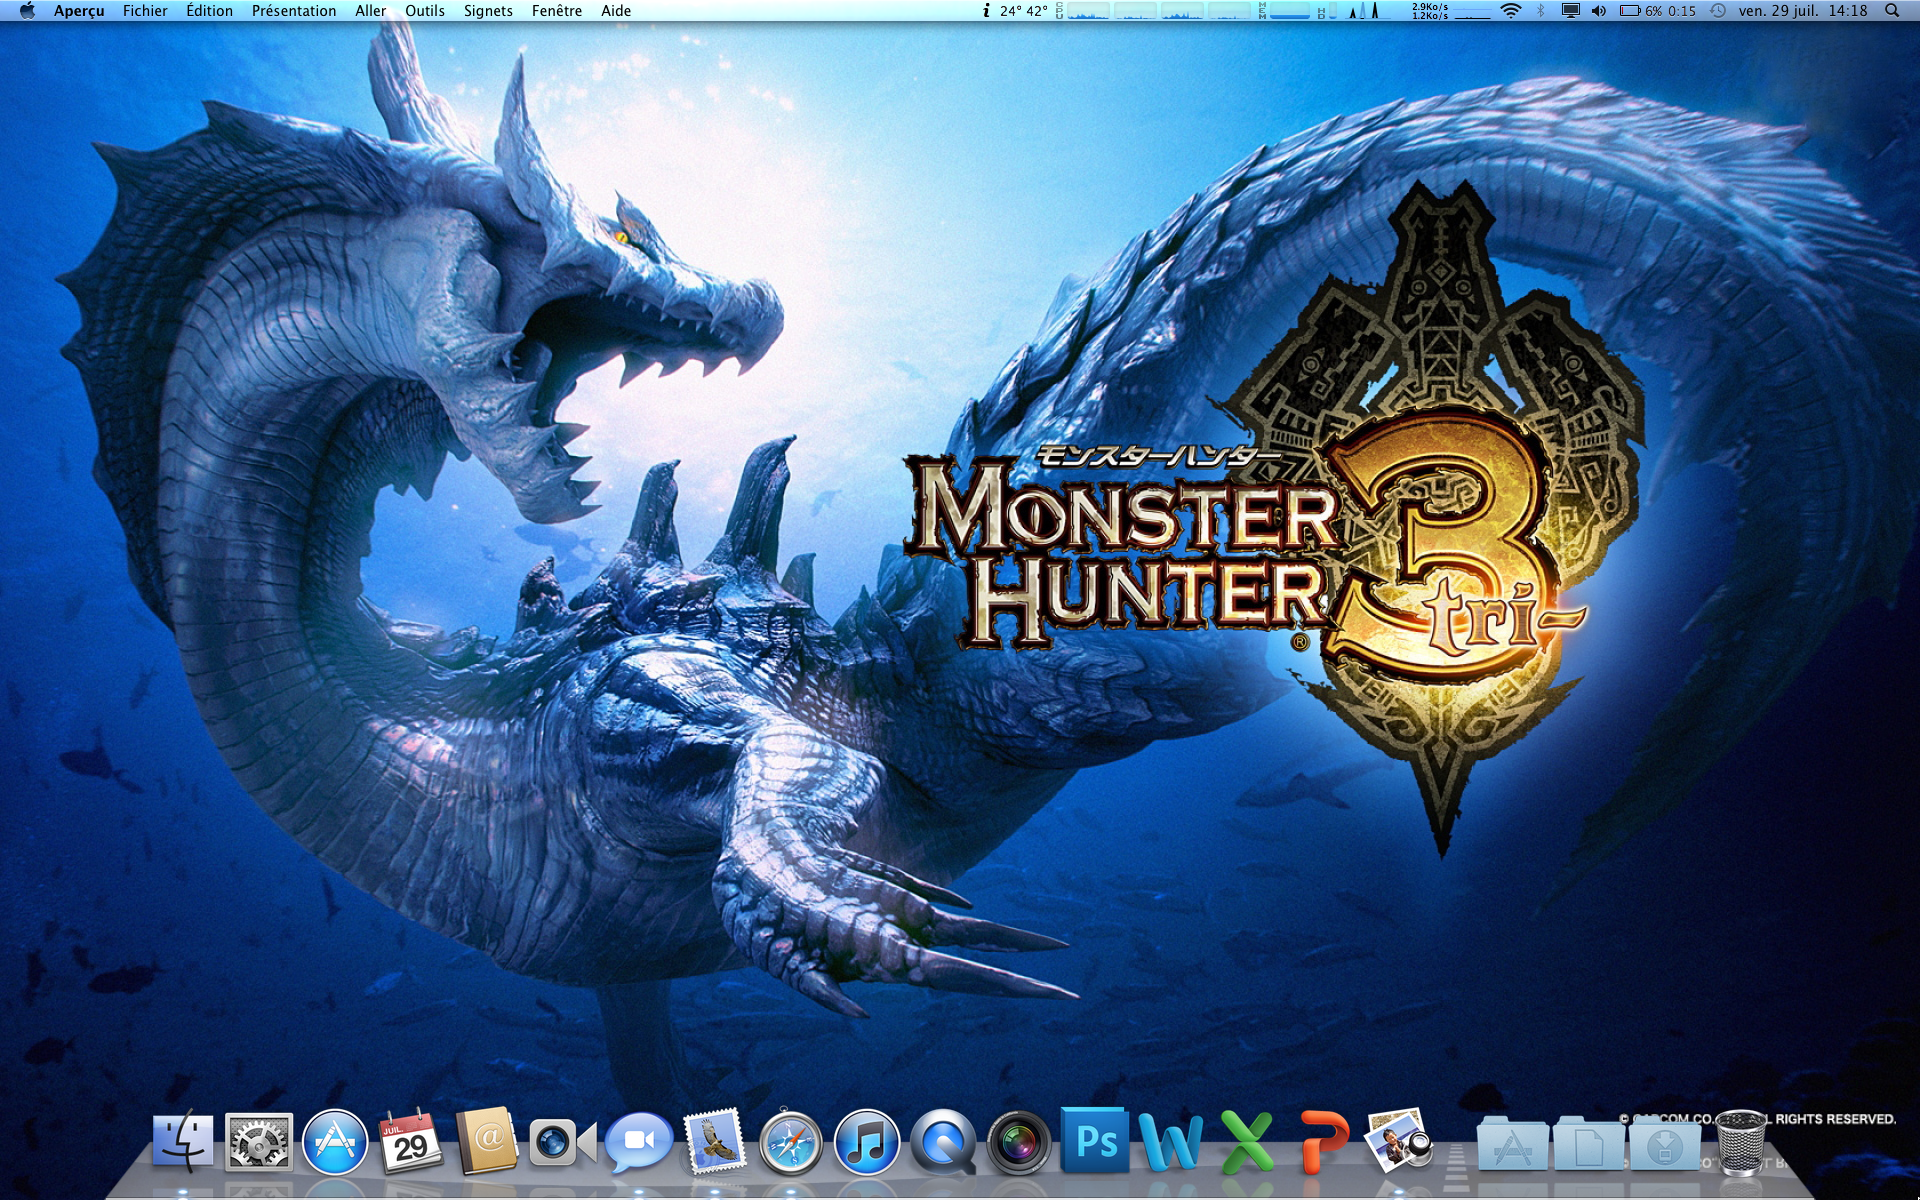Screen dimensions: 1920x1200
Task: Open iTunes music note icon
Action: click(x=867, y=1141)
